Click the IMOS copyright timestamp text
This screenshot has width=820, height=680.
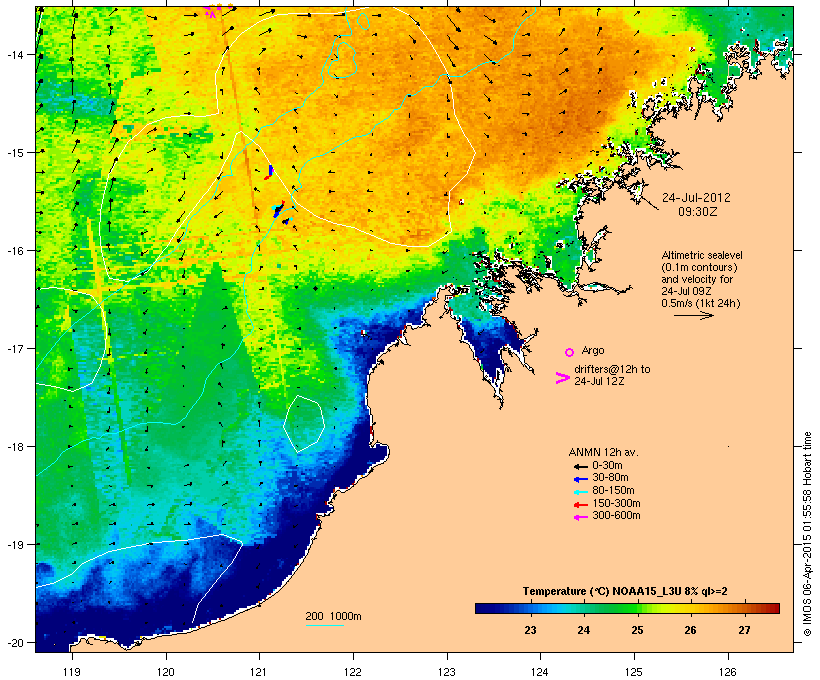pos(808,534)
